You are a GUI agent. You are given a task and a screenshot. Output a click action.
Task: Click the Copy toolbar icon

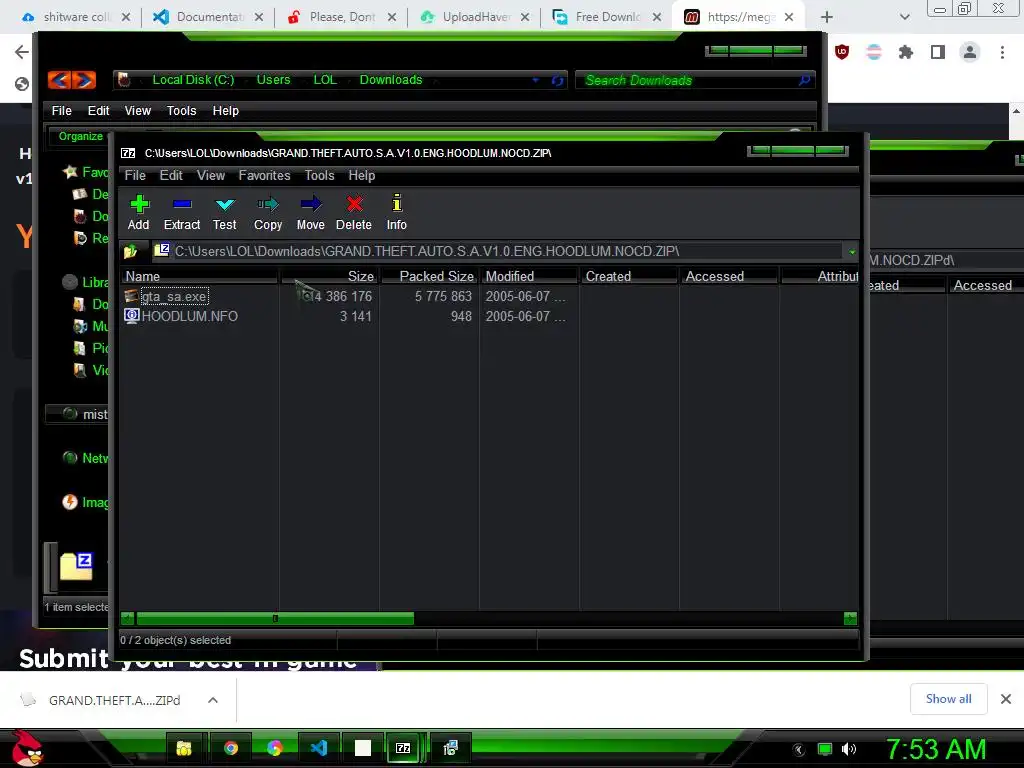coord(268,204)
